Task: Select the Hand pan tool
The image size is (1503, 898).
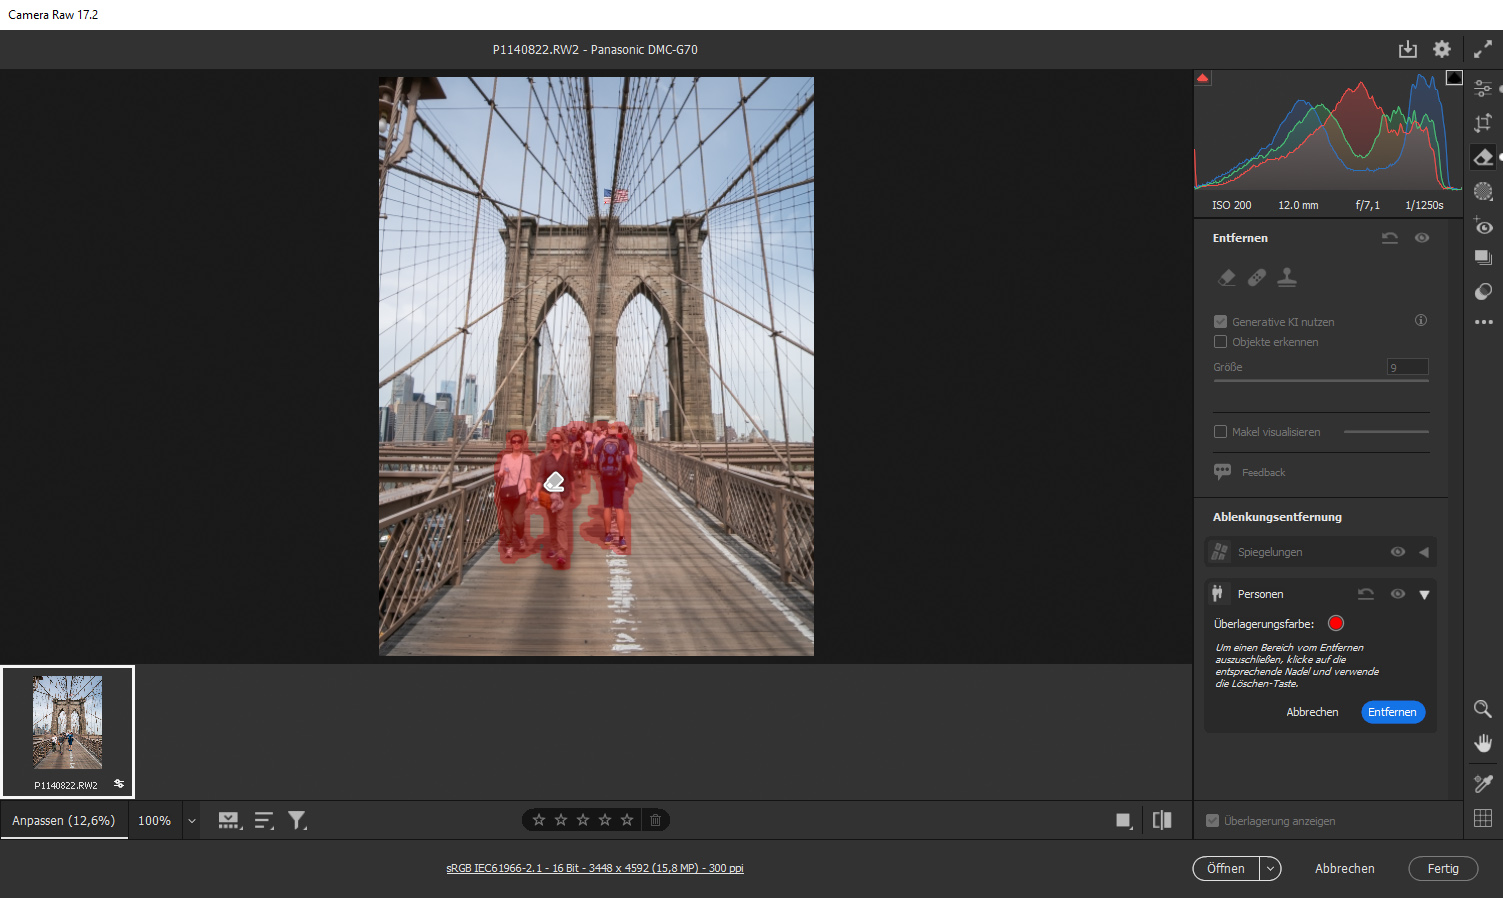Action: (x=1483, y=743)
